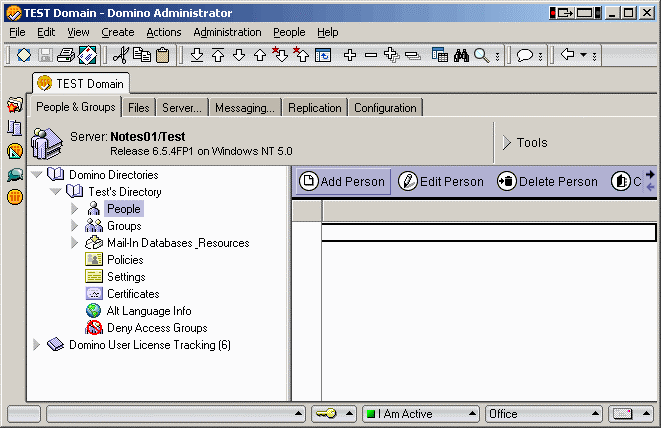
Task: Click the right arrow to show more actions
Action: (x=650, y=174)
